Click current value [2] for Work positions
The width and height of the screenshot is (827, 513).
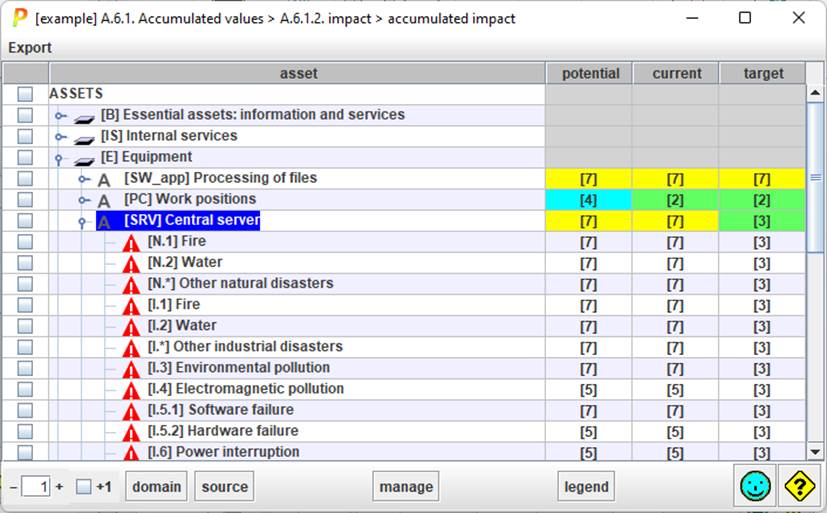click(675, 200)
